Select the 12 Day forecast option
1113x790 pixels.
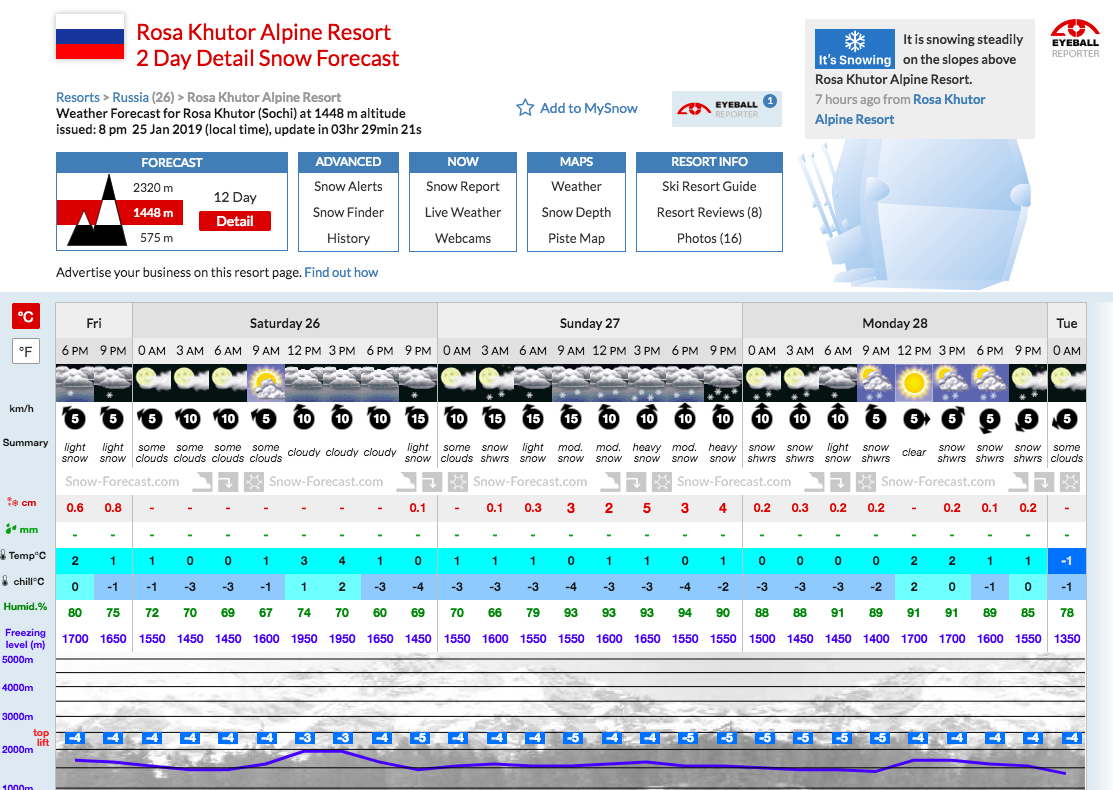coord(235,197)
